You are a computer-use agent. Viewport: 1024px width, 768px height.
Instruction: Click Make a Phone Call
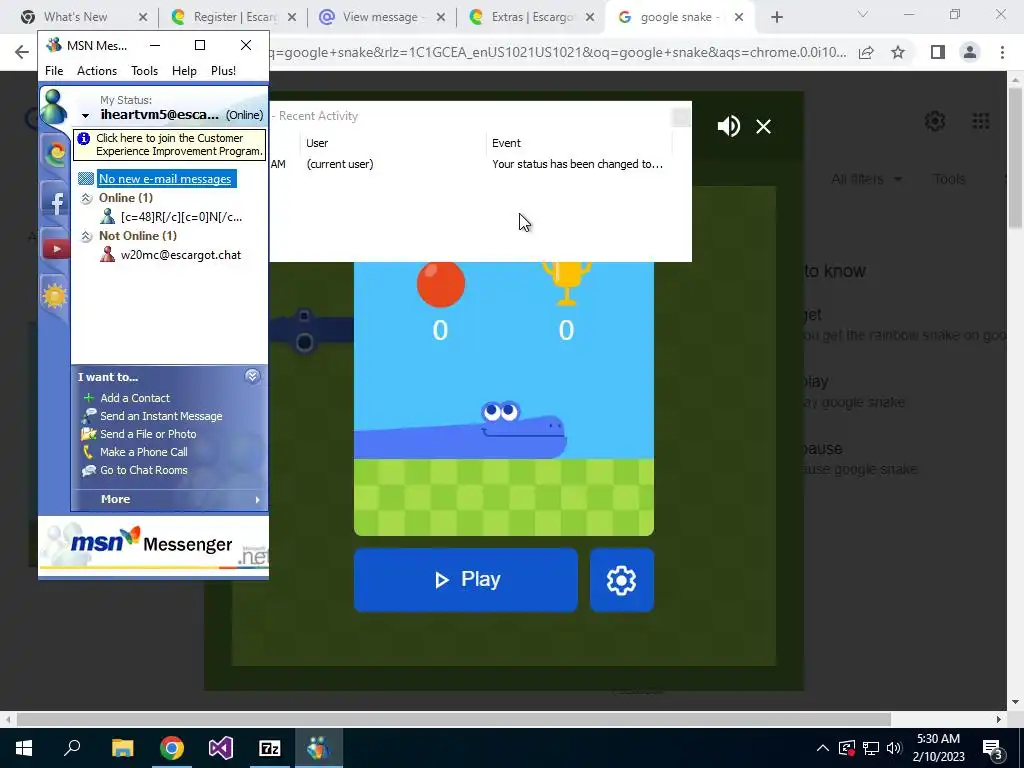click(144, 452)
